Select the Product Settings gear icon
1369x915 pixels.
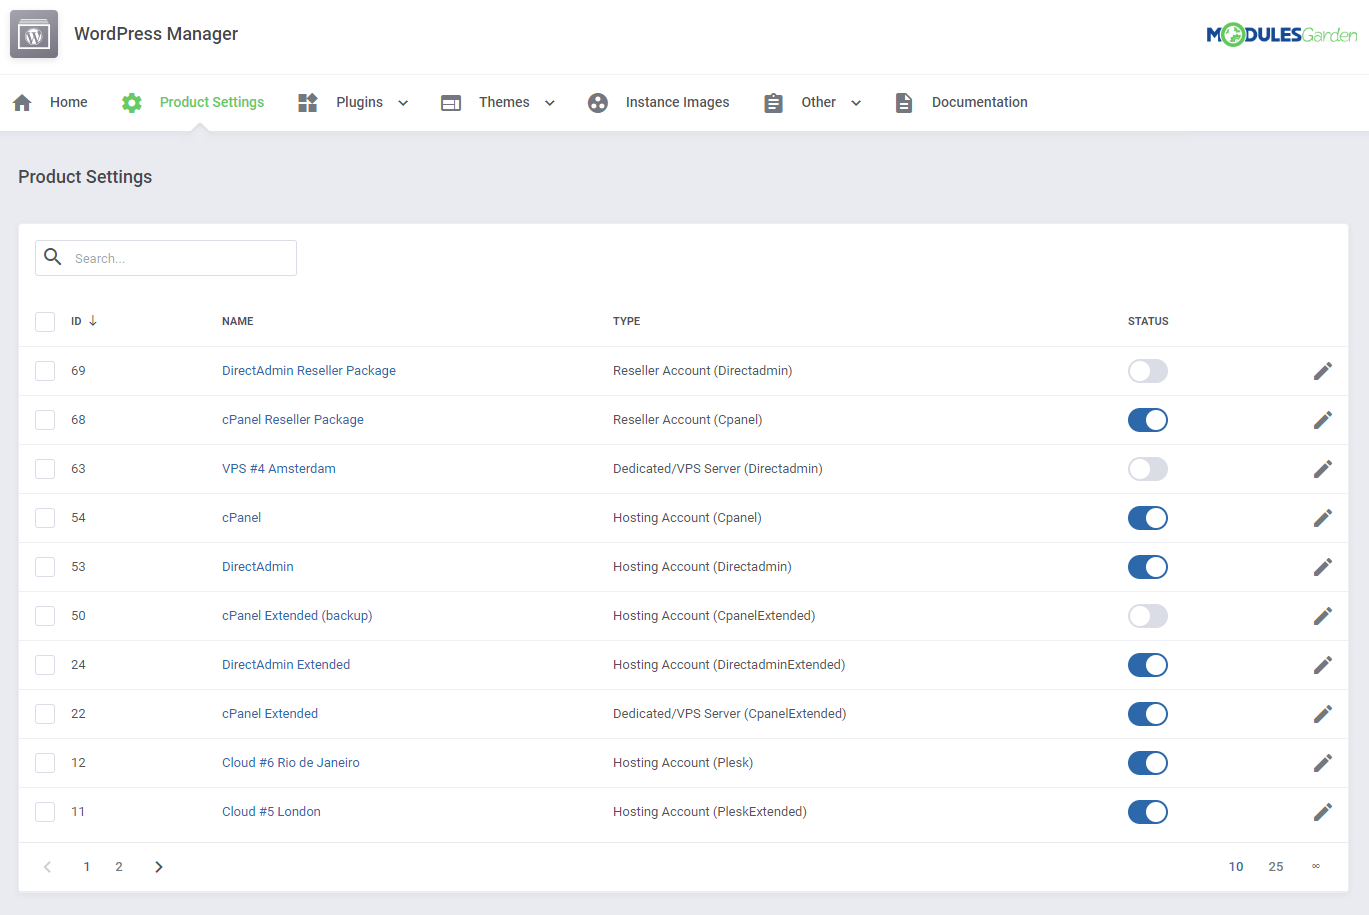(x=131, y=101)
